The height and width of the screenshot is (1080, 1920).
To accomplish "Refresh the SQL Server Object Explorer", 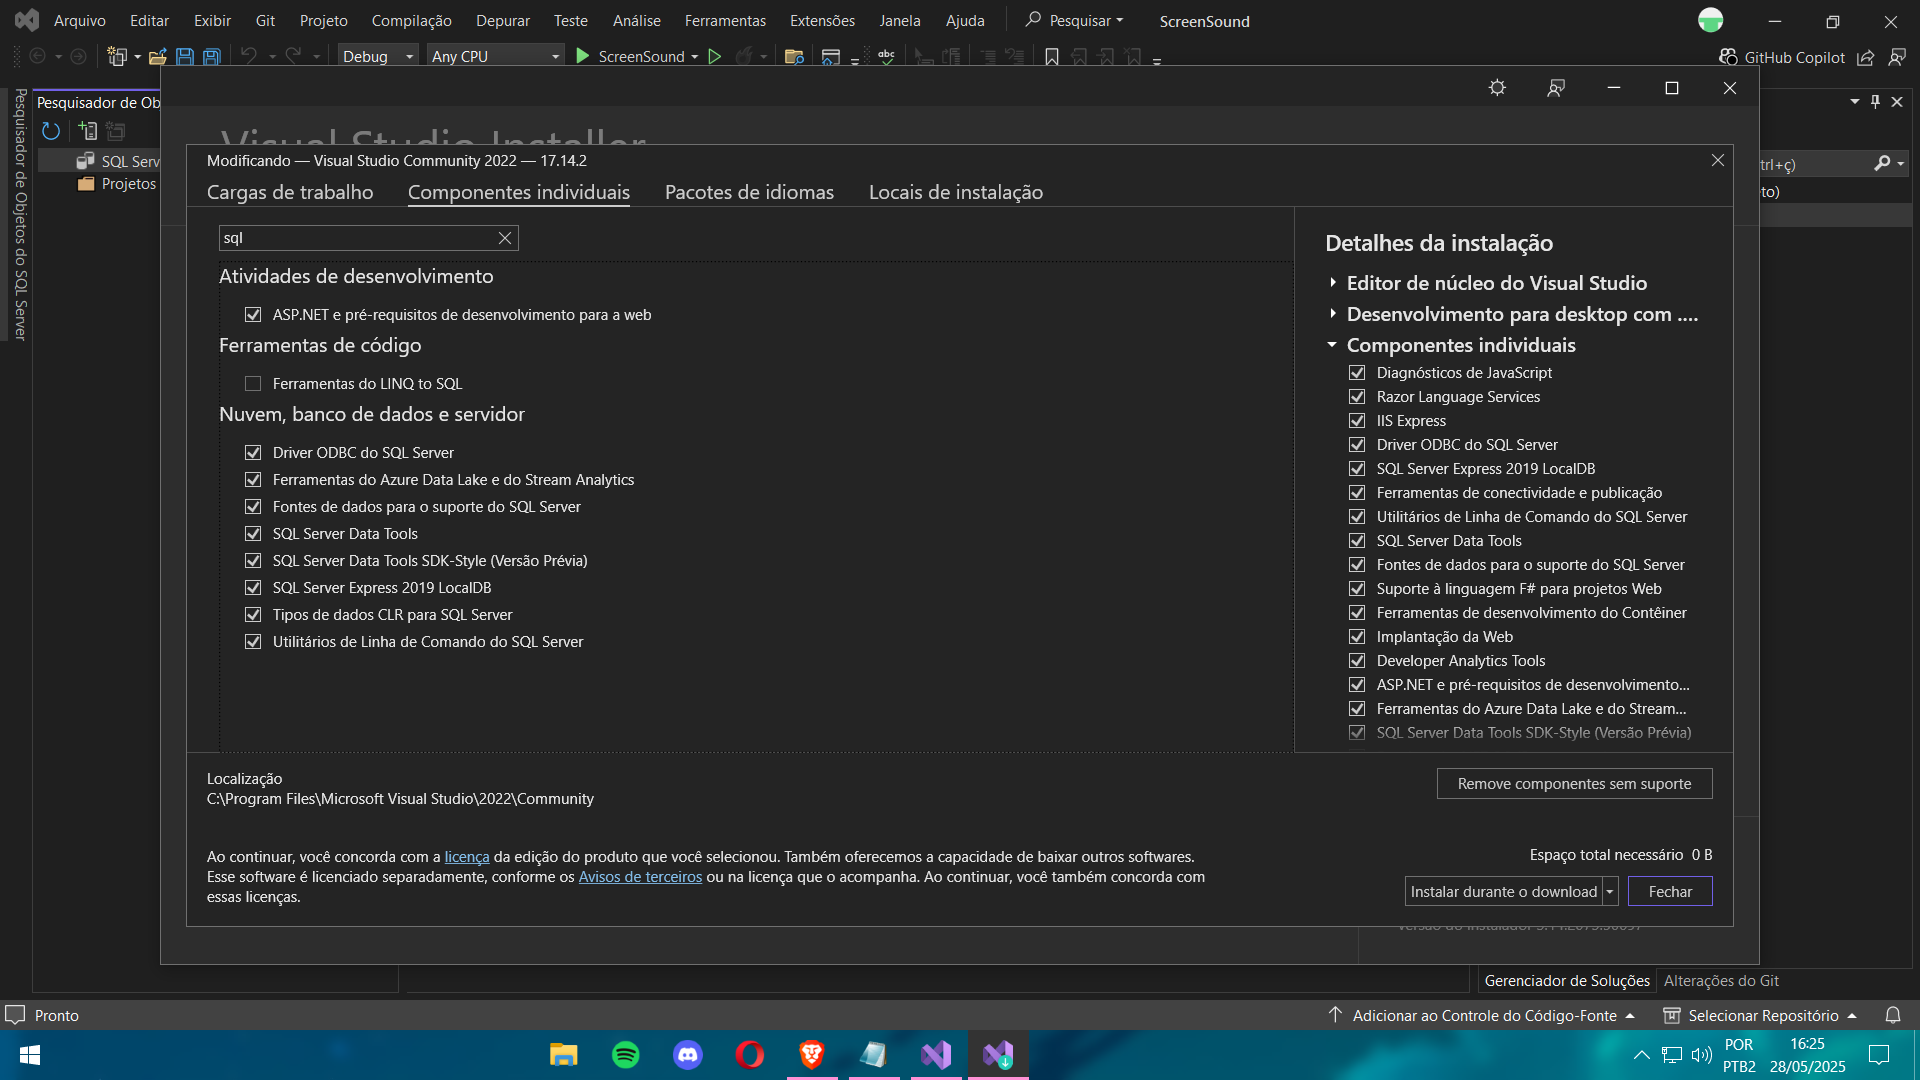I will pos(51,131).
